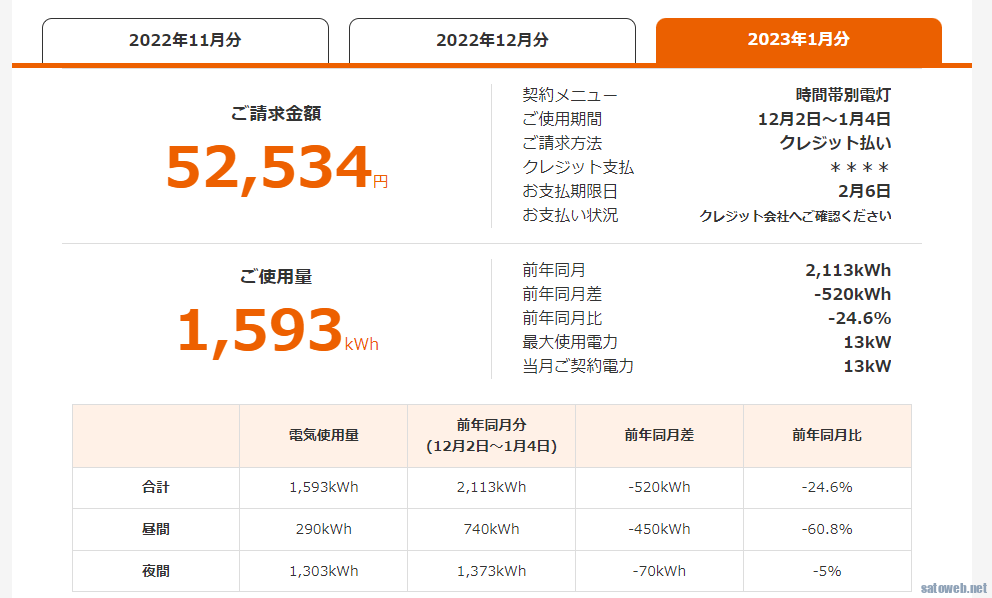Click the 合計 row label
Image resolution: width=992 pixels, height=598 pixels.
(x=156, y=487)
